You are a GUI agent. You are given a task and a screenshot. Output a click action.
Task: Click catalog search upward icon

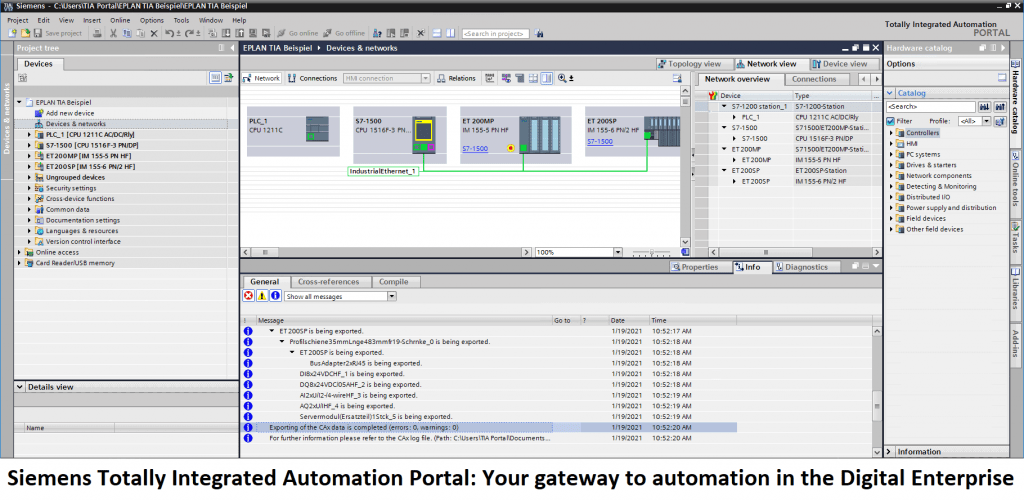pyautogui.click(x=1000, y=106)
